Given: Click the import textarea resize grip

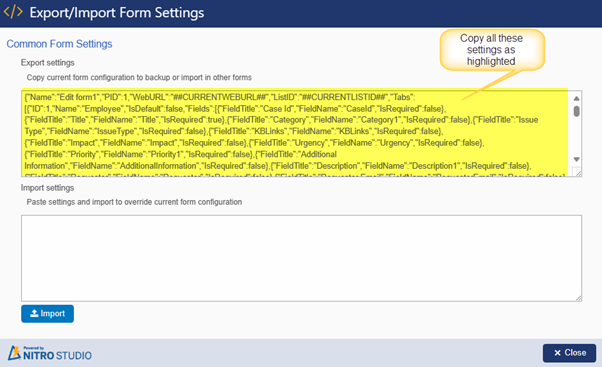Looking at the screenshot, I should pos(578,298).
